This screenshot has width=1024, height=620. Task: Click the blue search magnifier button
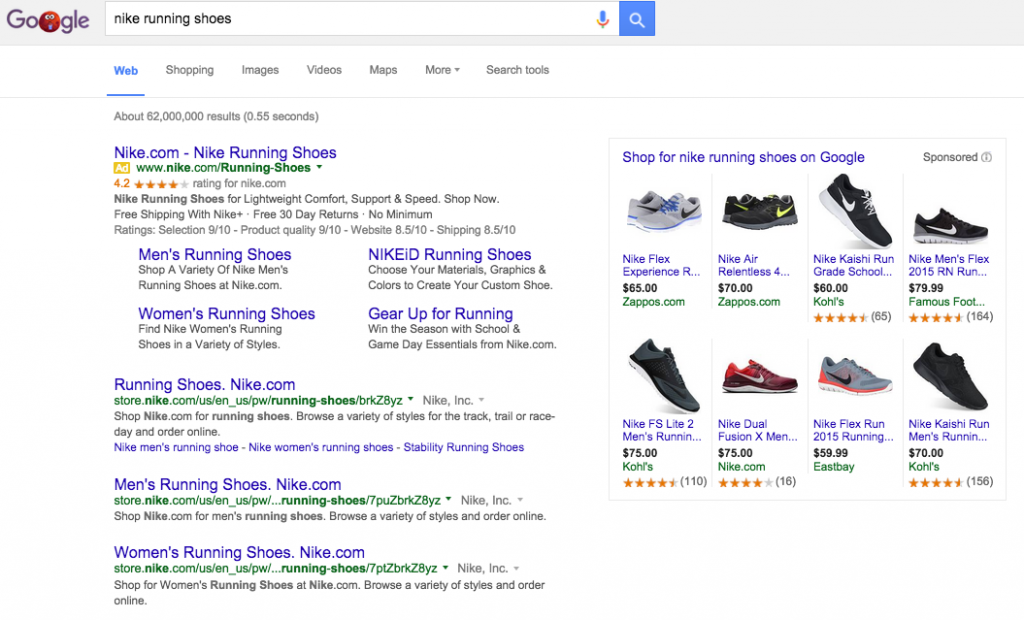[x=637, y=19]
